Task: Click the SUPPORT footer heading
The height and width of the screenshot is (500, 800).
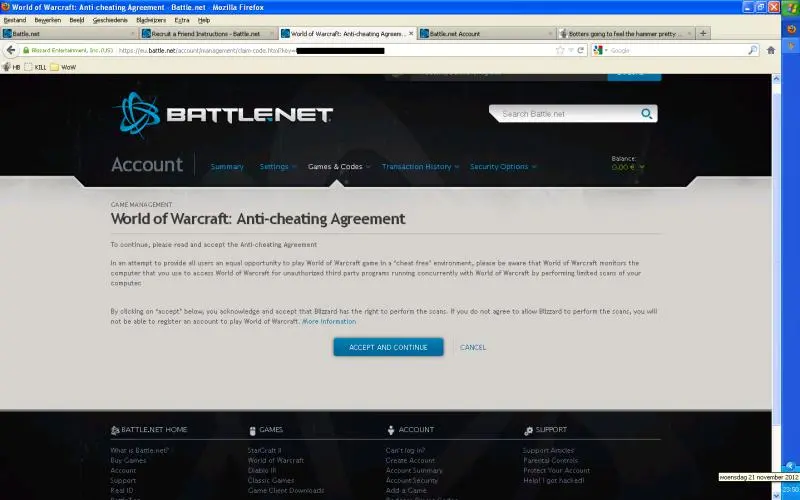Action: tap(545, 430)
